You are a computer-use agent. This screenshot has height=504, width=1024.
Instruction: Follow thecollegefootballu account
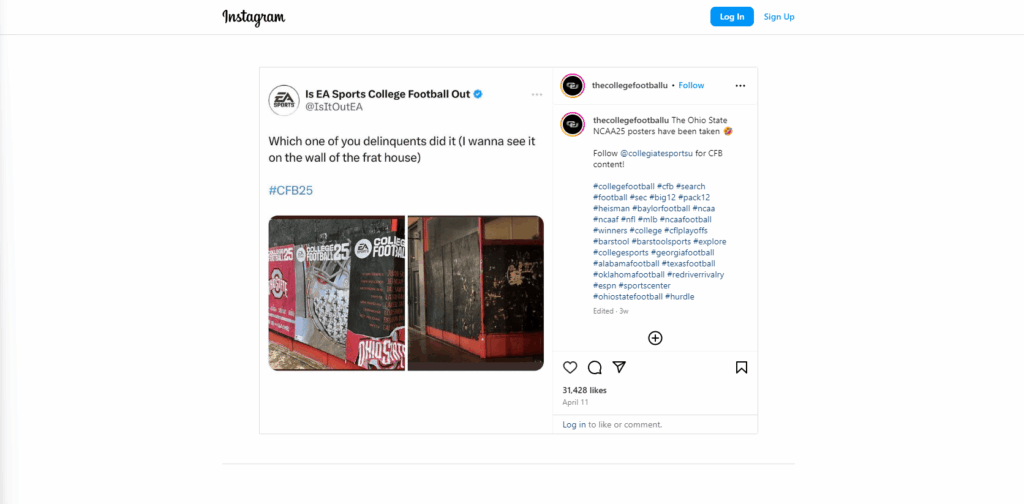691,86
